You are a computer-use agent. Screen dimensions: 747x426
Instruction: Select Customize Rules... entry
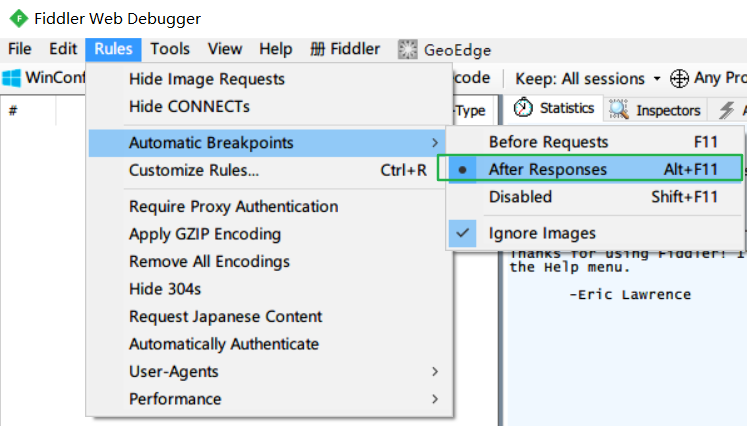[x=269, y=171]
